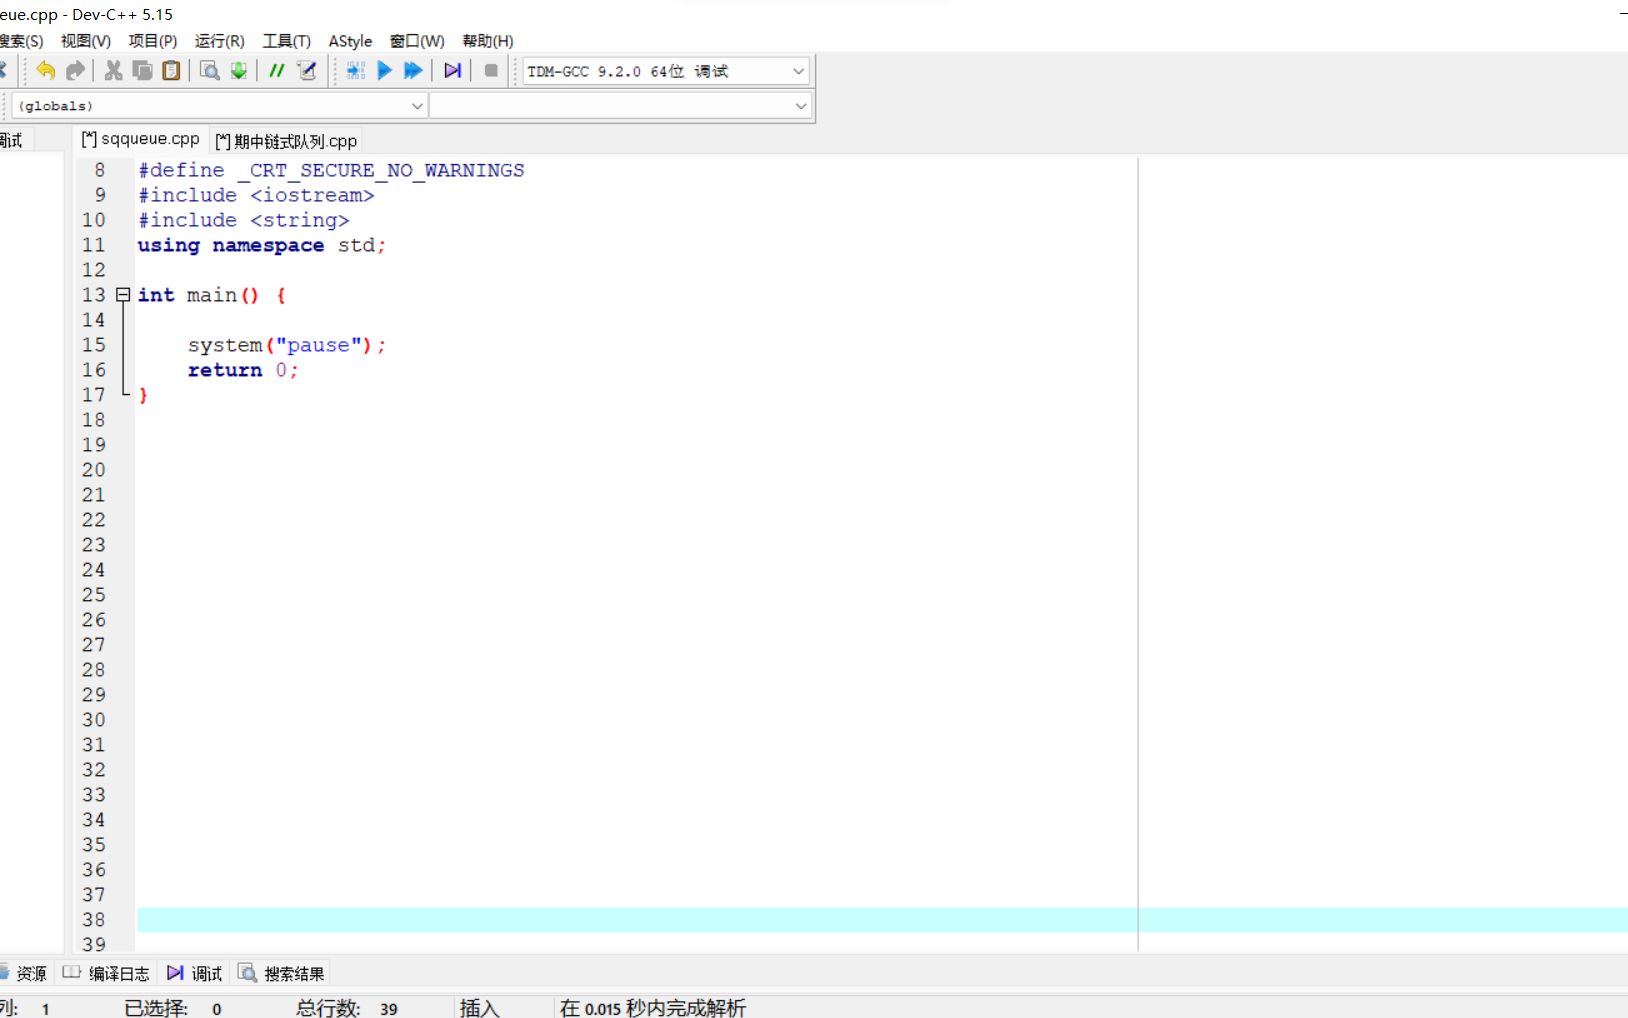The height and width of the screenshot is (1018, 1628).
Task: Click the int main() { line
Action: coord(212,295)
